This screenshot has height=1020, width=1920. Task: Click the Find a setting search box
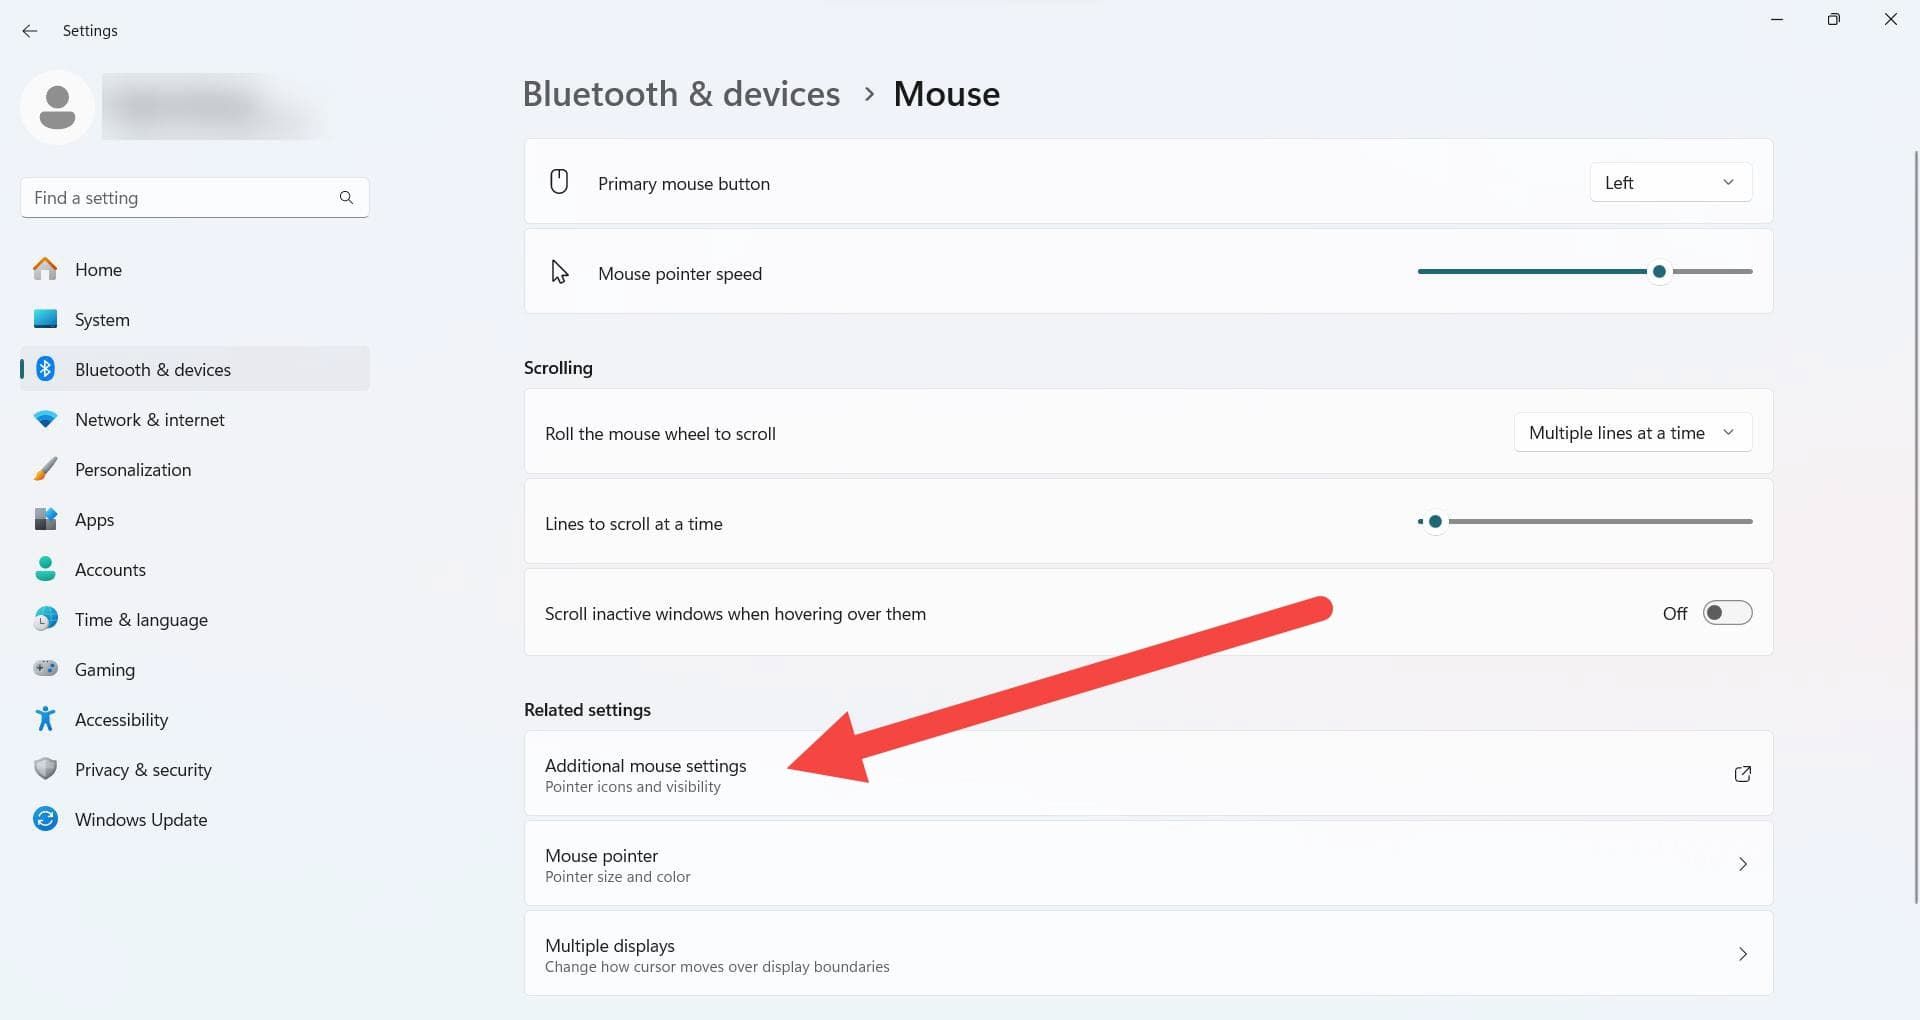coord(180,198)
